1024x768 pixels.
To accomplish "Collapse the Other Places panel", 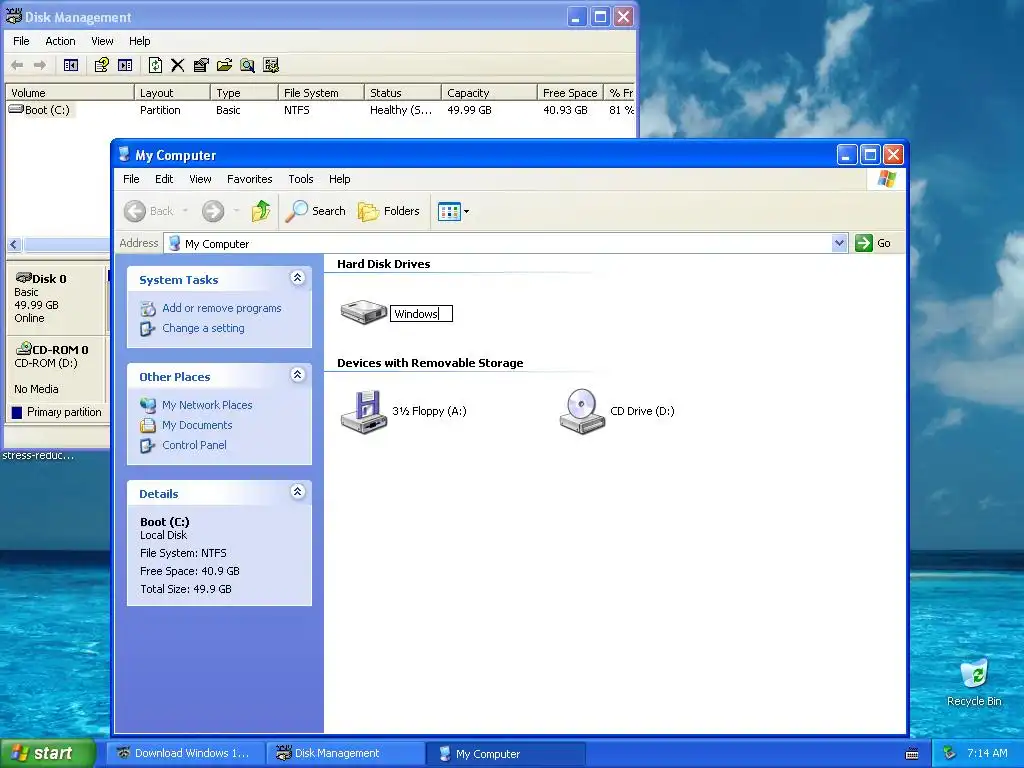I will pyautogui.click(x=297, y=375).
